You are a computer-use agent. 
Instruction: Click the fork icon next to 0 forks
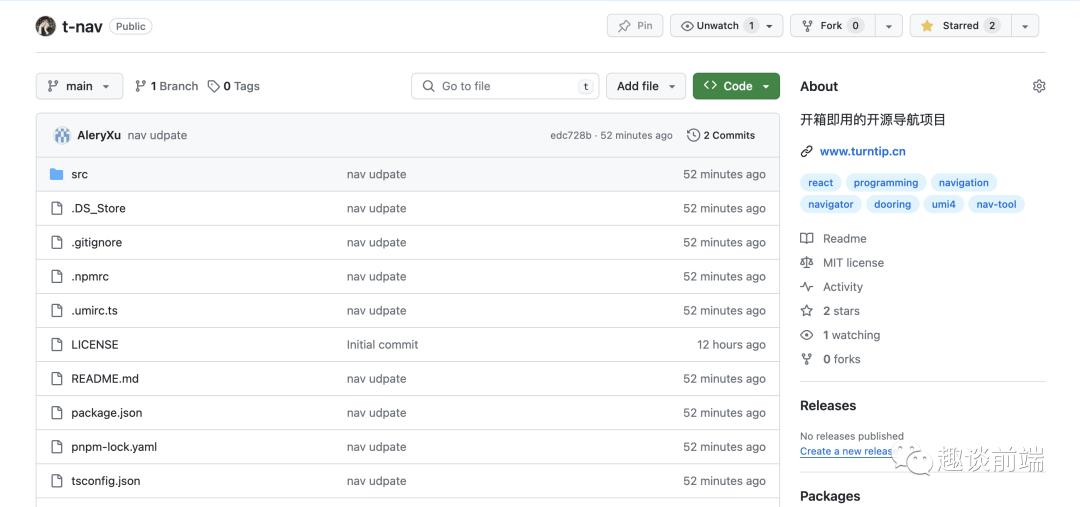click(807, 359)
